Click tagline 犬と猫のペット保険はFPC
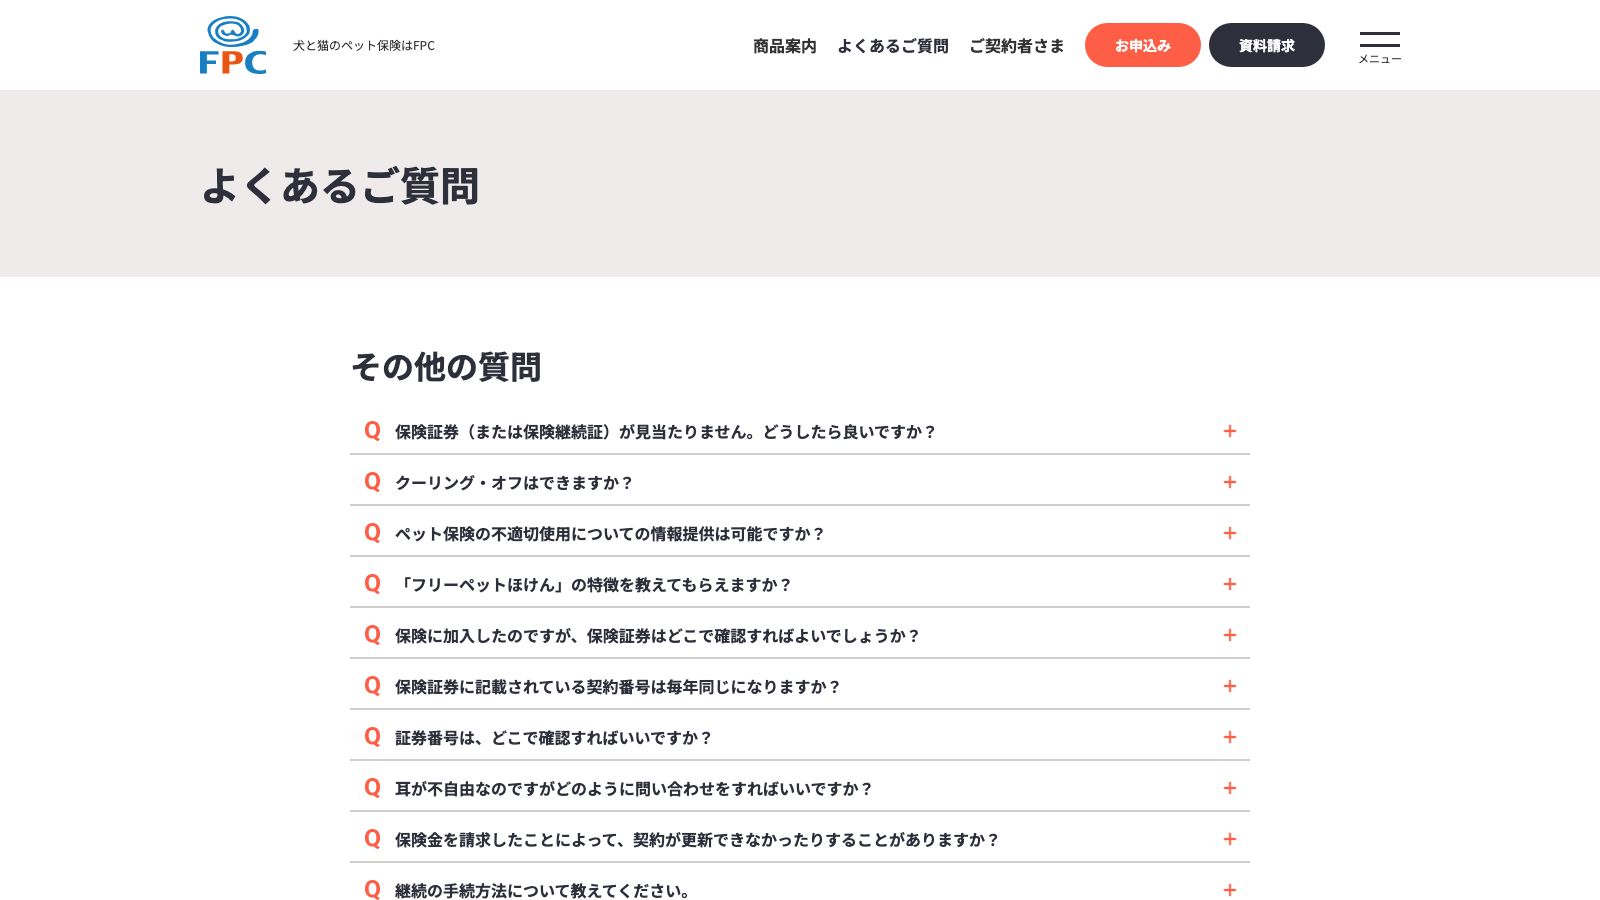The image size is (1600, 900). point(364,46)
